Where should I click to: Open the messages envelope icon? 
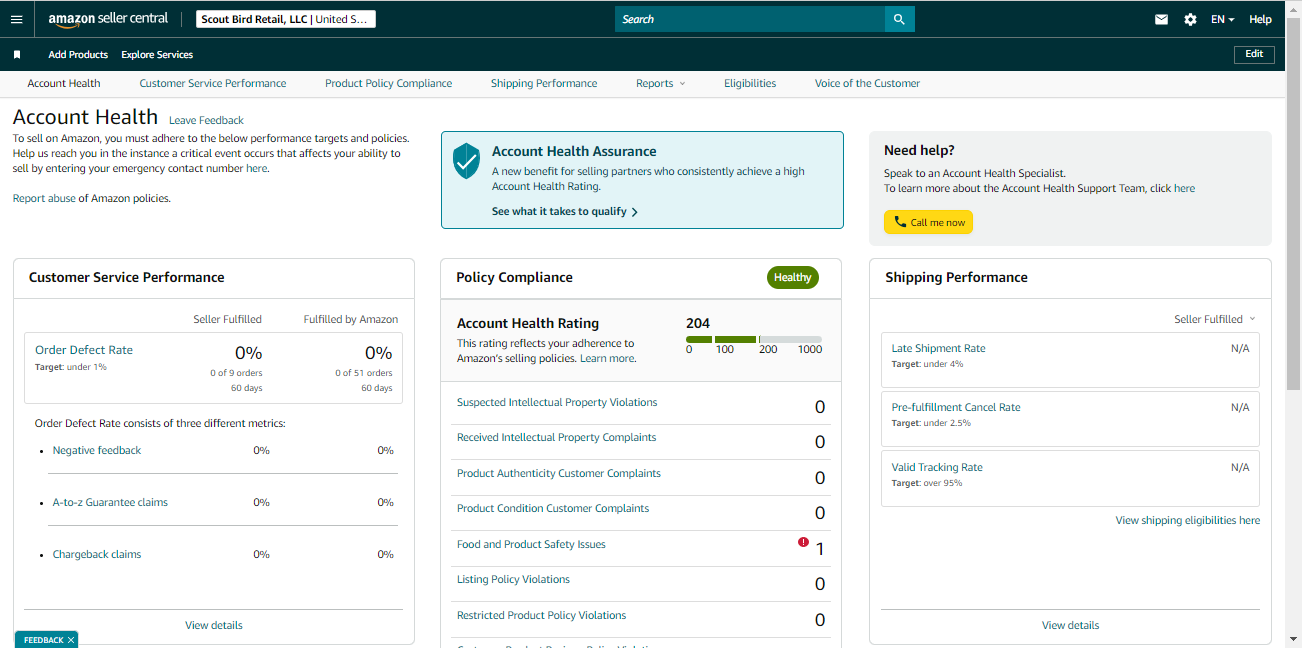(x=1161, y=19)
